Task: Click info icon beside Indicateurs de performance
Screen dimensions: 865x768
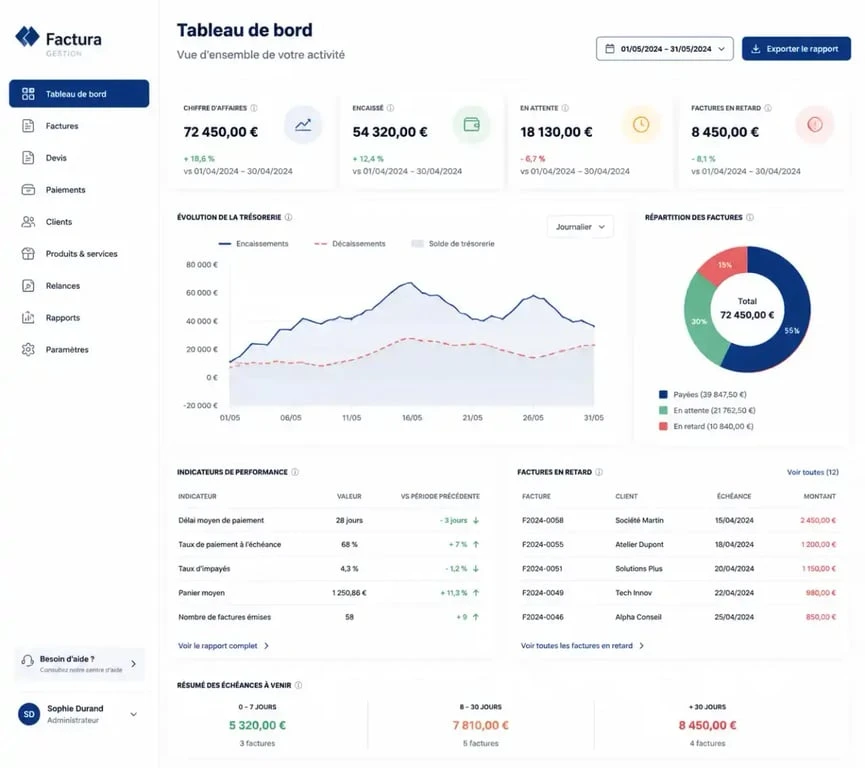Action: pyautogui.click(x=295, y=472)
